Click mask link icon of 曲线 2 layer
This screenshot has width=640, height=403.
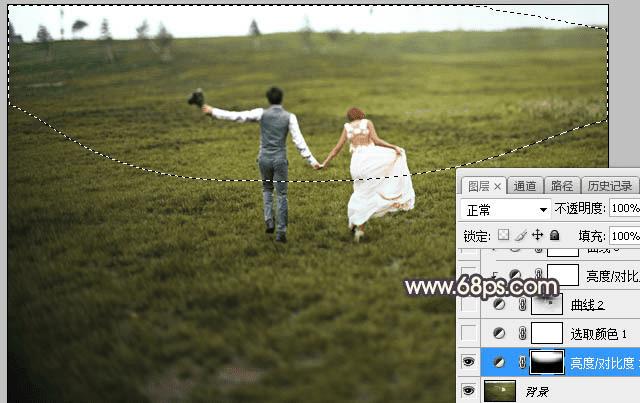[x=522, y=304]
